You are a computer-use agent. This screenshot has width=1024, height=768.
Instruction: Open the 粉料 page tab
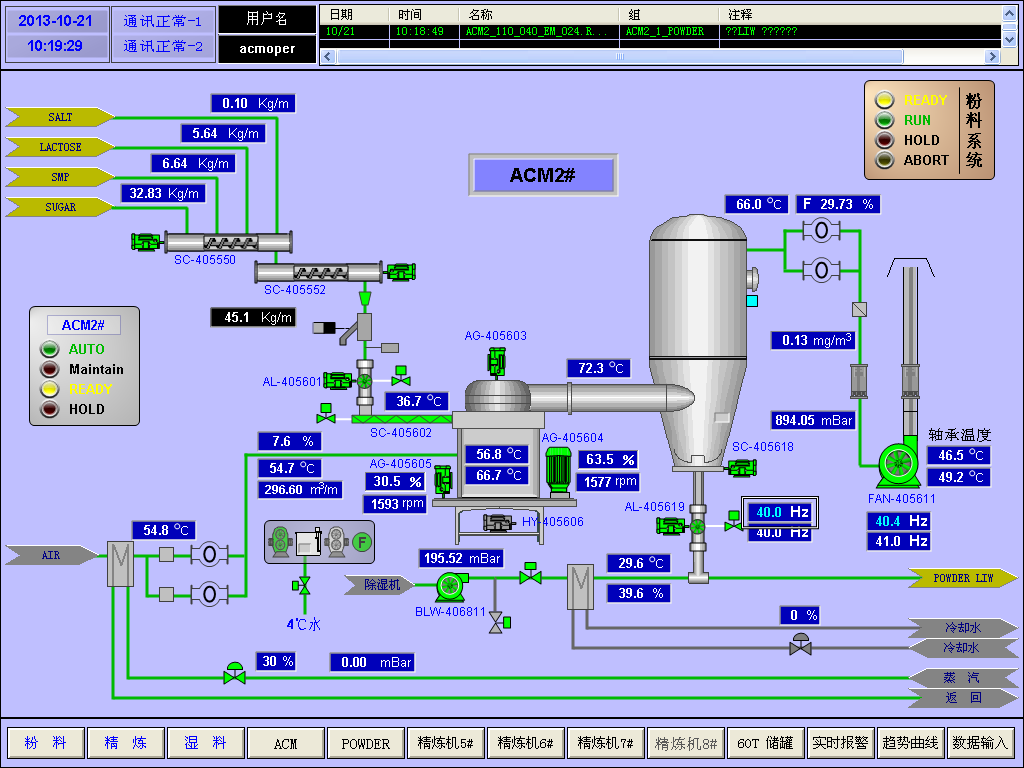[x=46, y=743]
